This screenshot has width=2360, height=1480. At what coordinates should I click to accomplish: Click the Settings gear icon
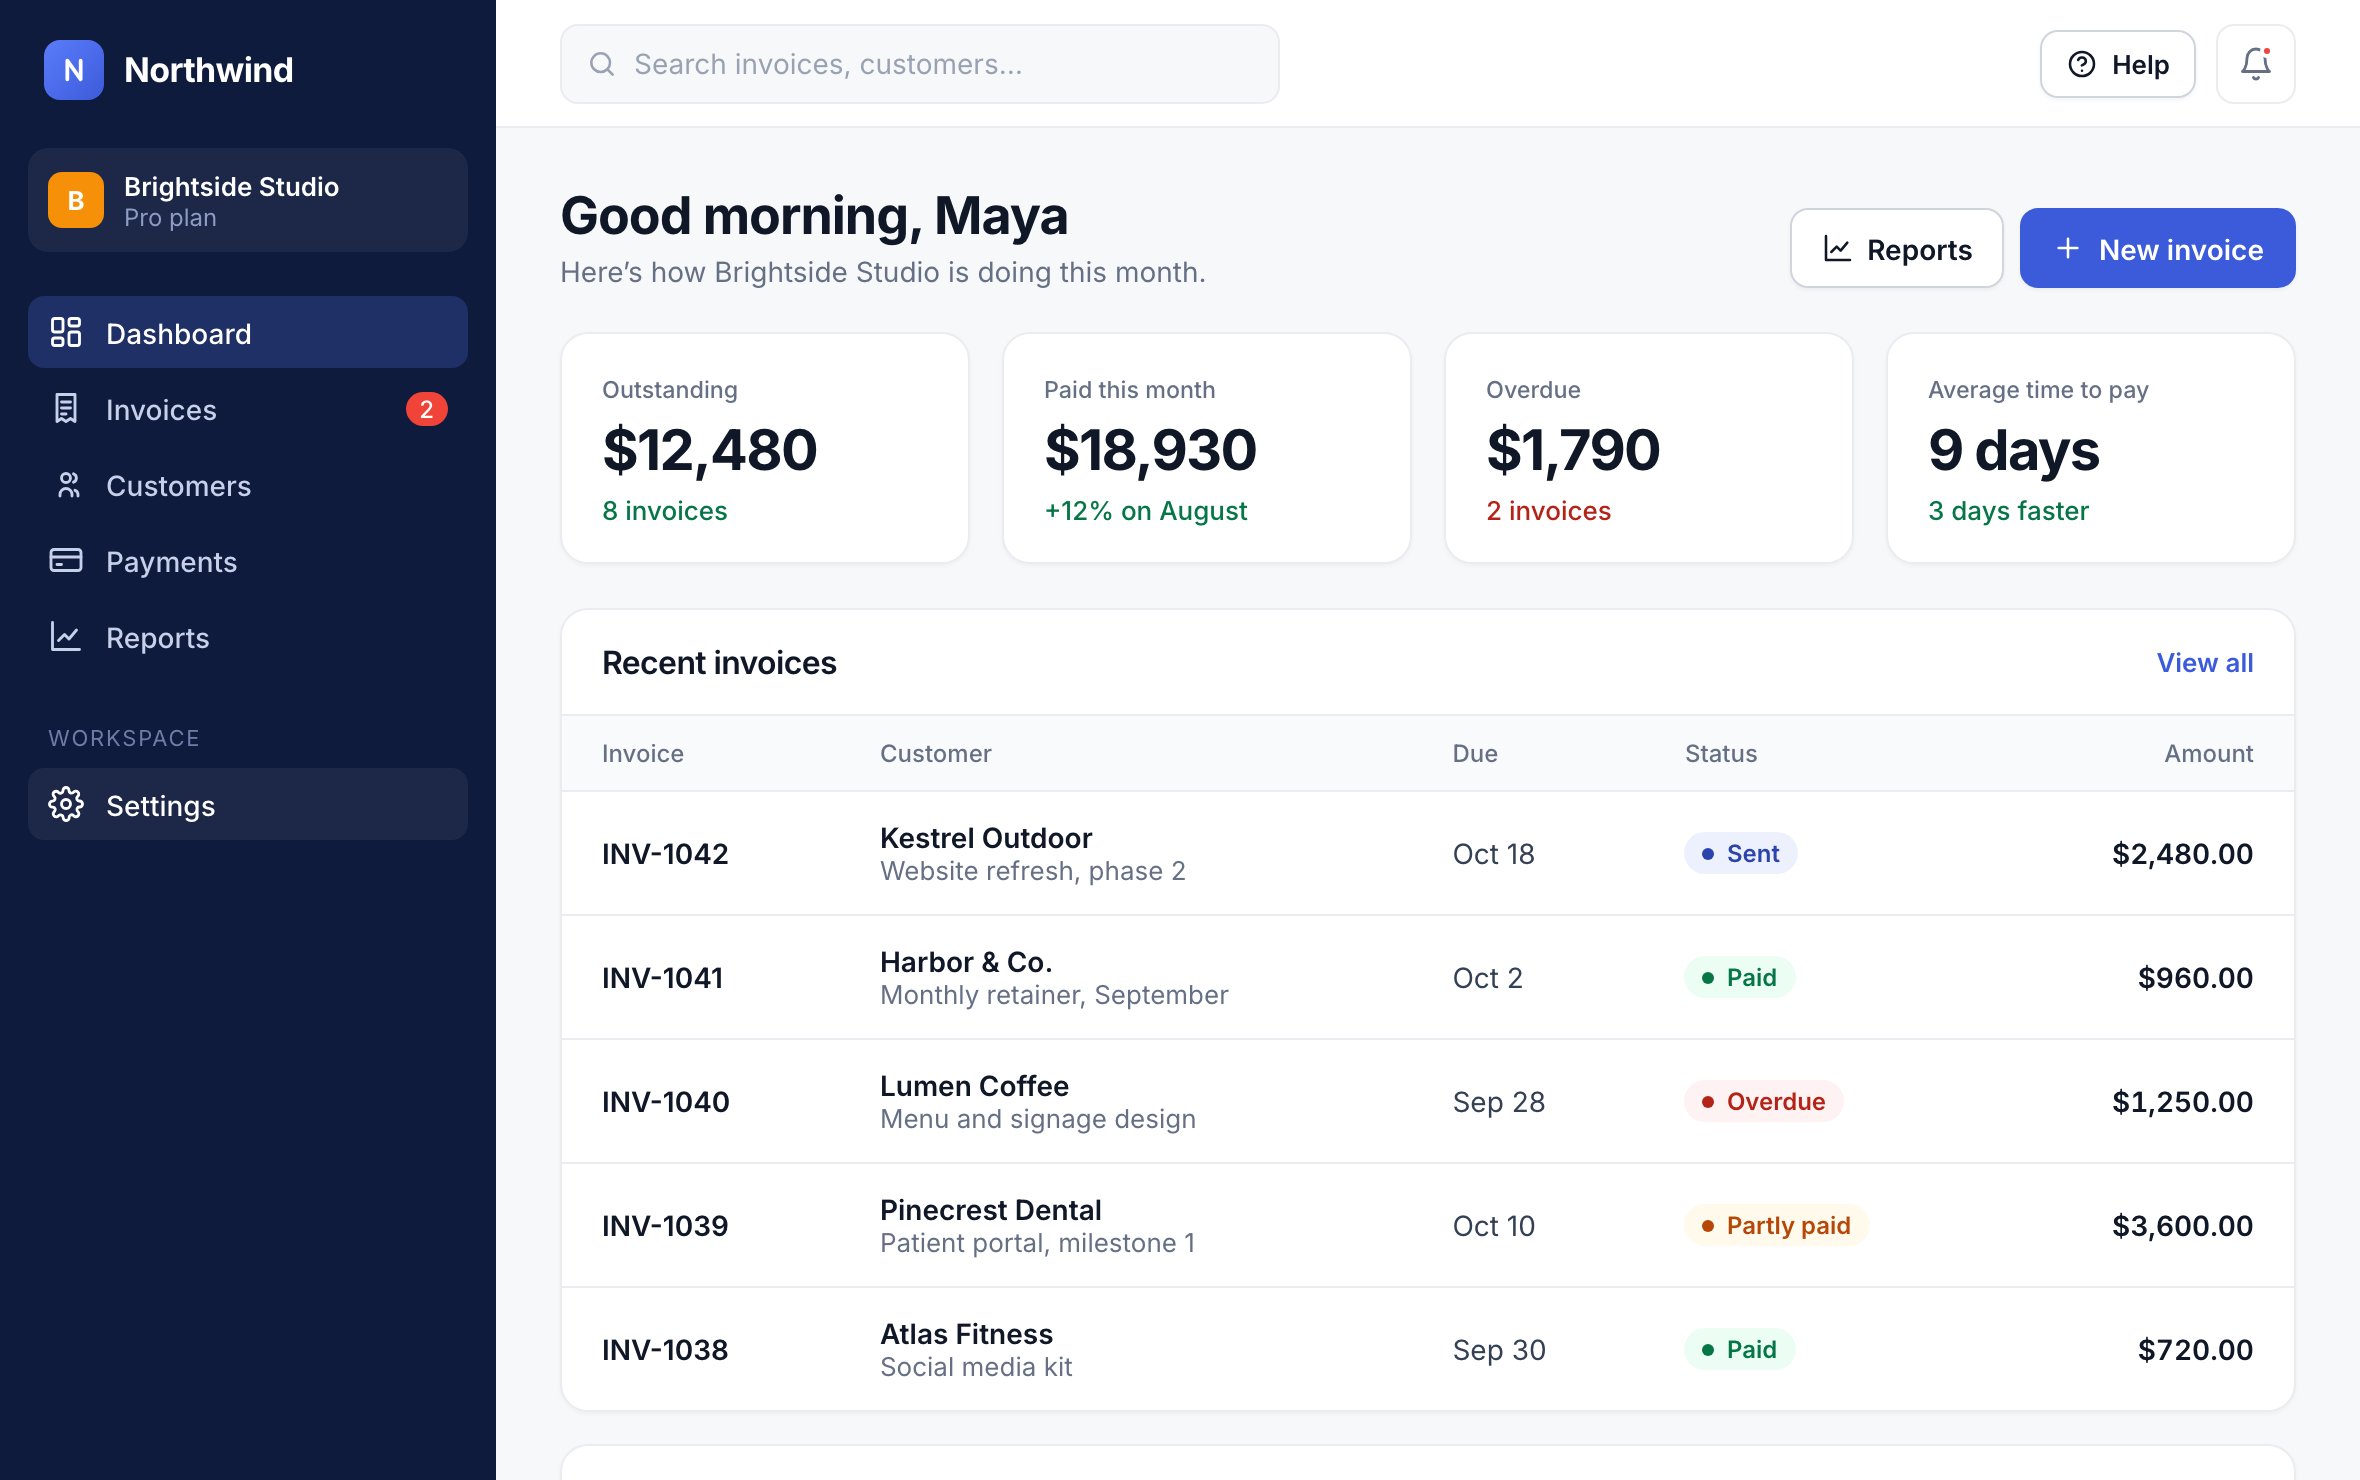point(66,805)
